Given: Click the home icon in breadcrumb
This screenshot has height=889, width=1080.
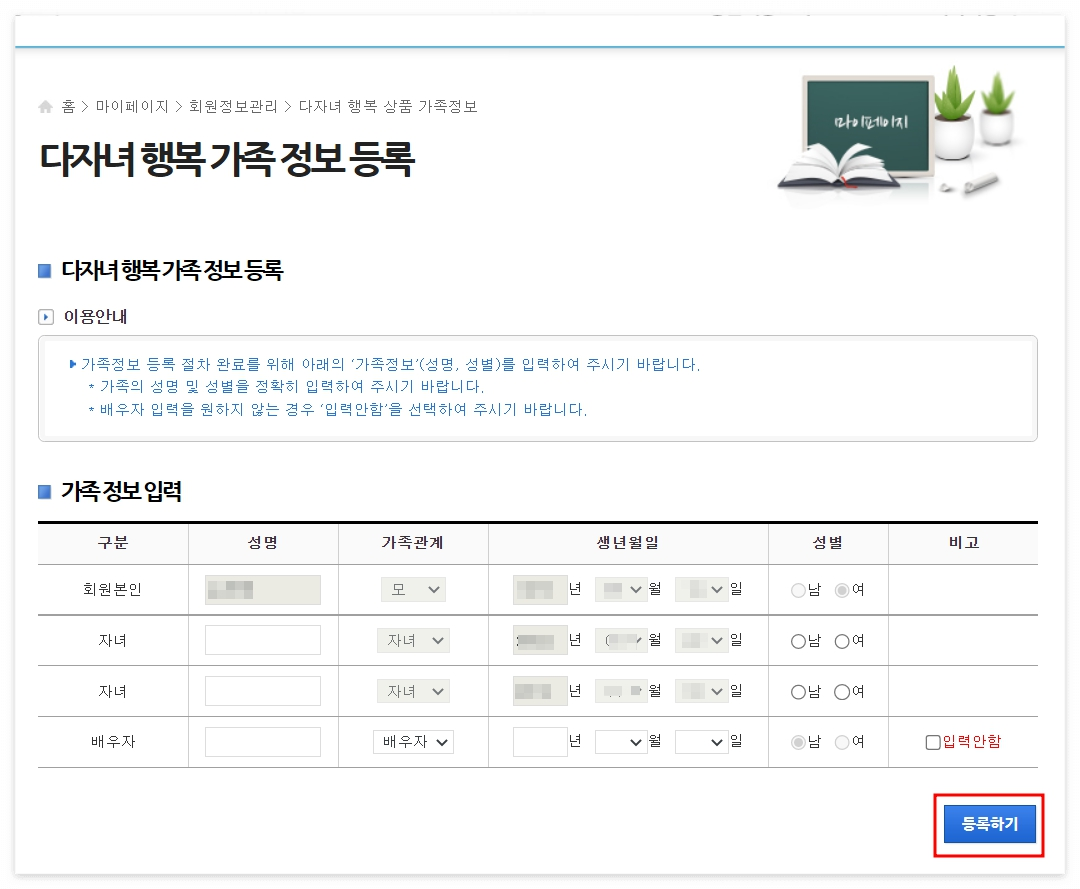Looking at the screenshot, I should 45,107.
